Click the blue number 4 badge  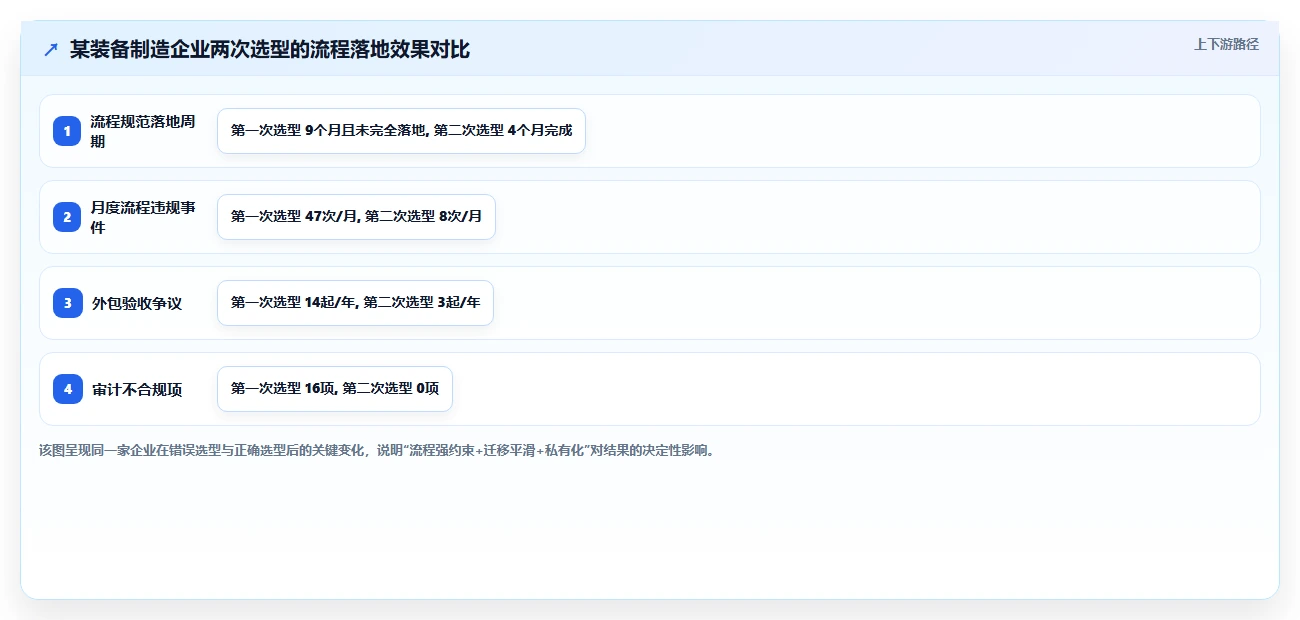(x=68, y=389)
